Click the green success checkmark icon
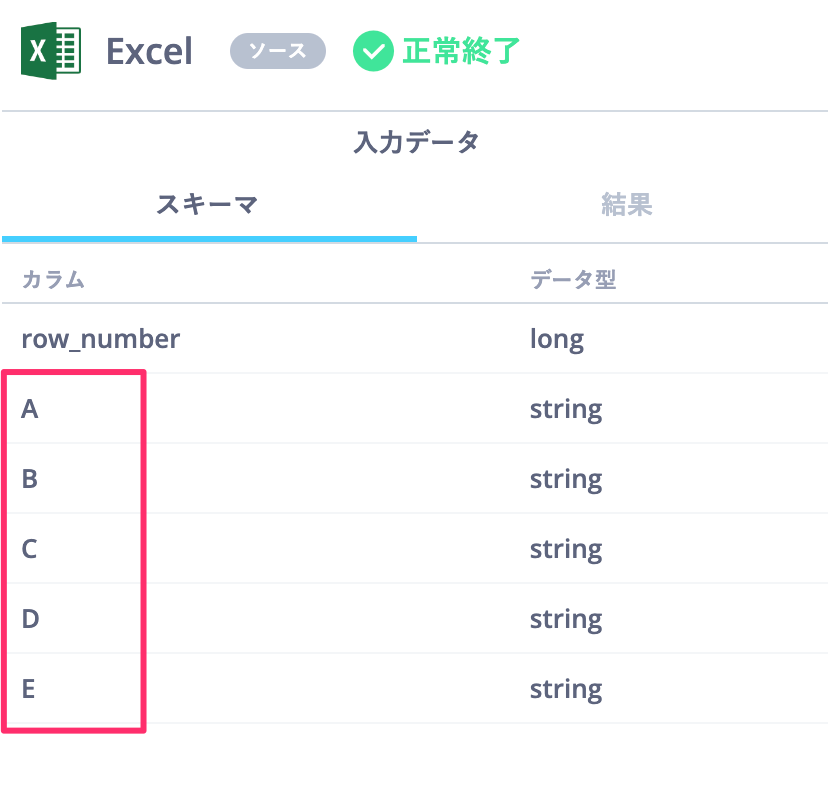This screenshot has height=790, width=828. (373, 51)
